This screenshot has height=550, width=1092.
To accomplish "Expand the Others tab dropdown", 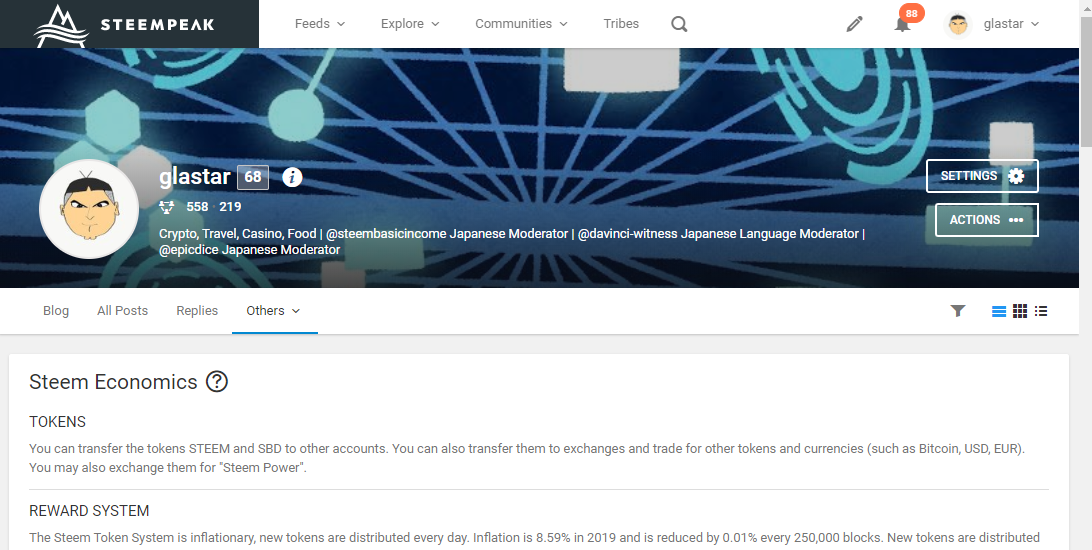I will (x=274, y=311).
